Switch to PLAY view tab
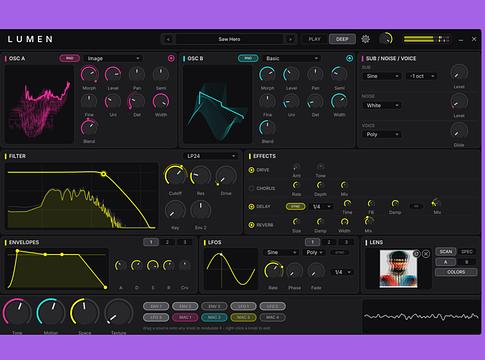The image size is (485, 360). click(x=314, y=39)
